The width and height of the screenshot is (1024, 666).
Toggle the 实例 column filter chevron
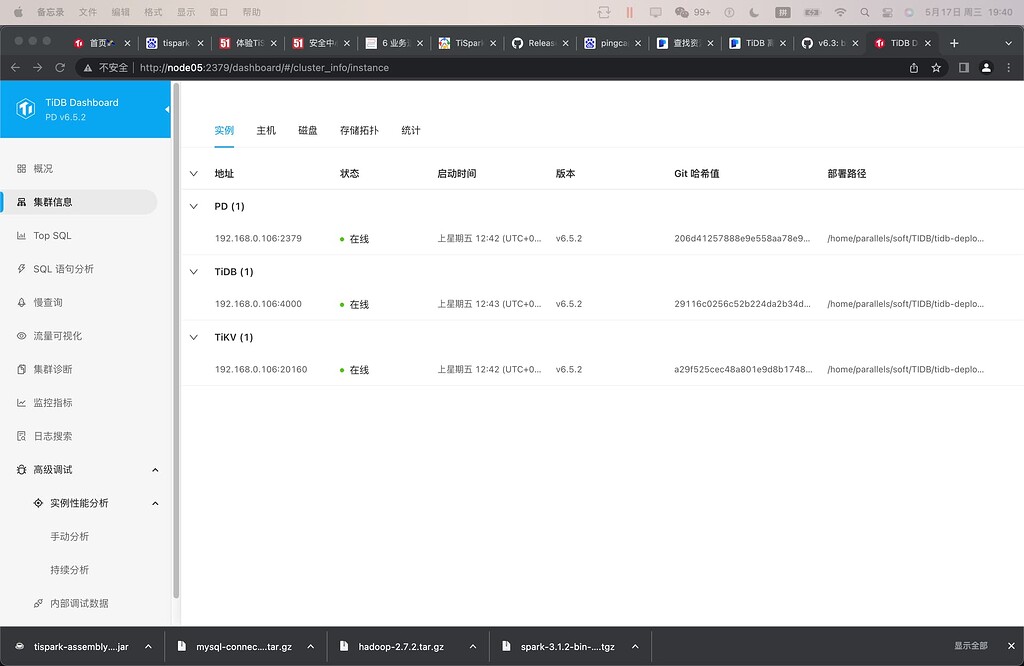tap(193, 172)
